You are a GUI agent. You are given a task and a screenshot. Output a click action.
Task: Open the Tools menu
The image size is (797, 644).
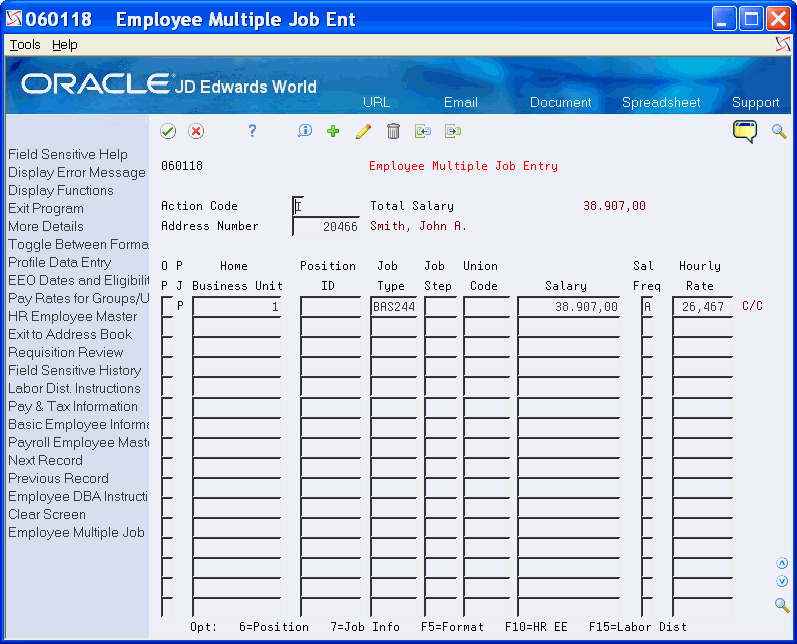click(25, 45)
